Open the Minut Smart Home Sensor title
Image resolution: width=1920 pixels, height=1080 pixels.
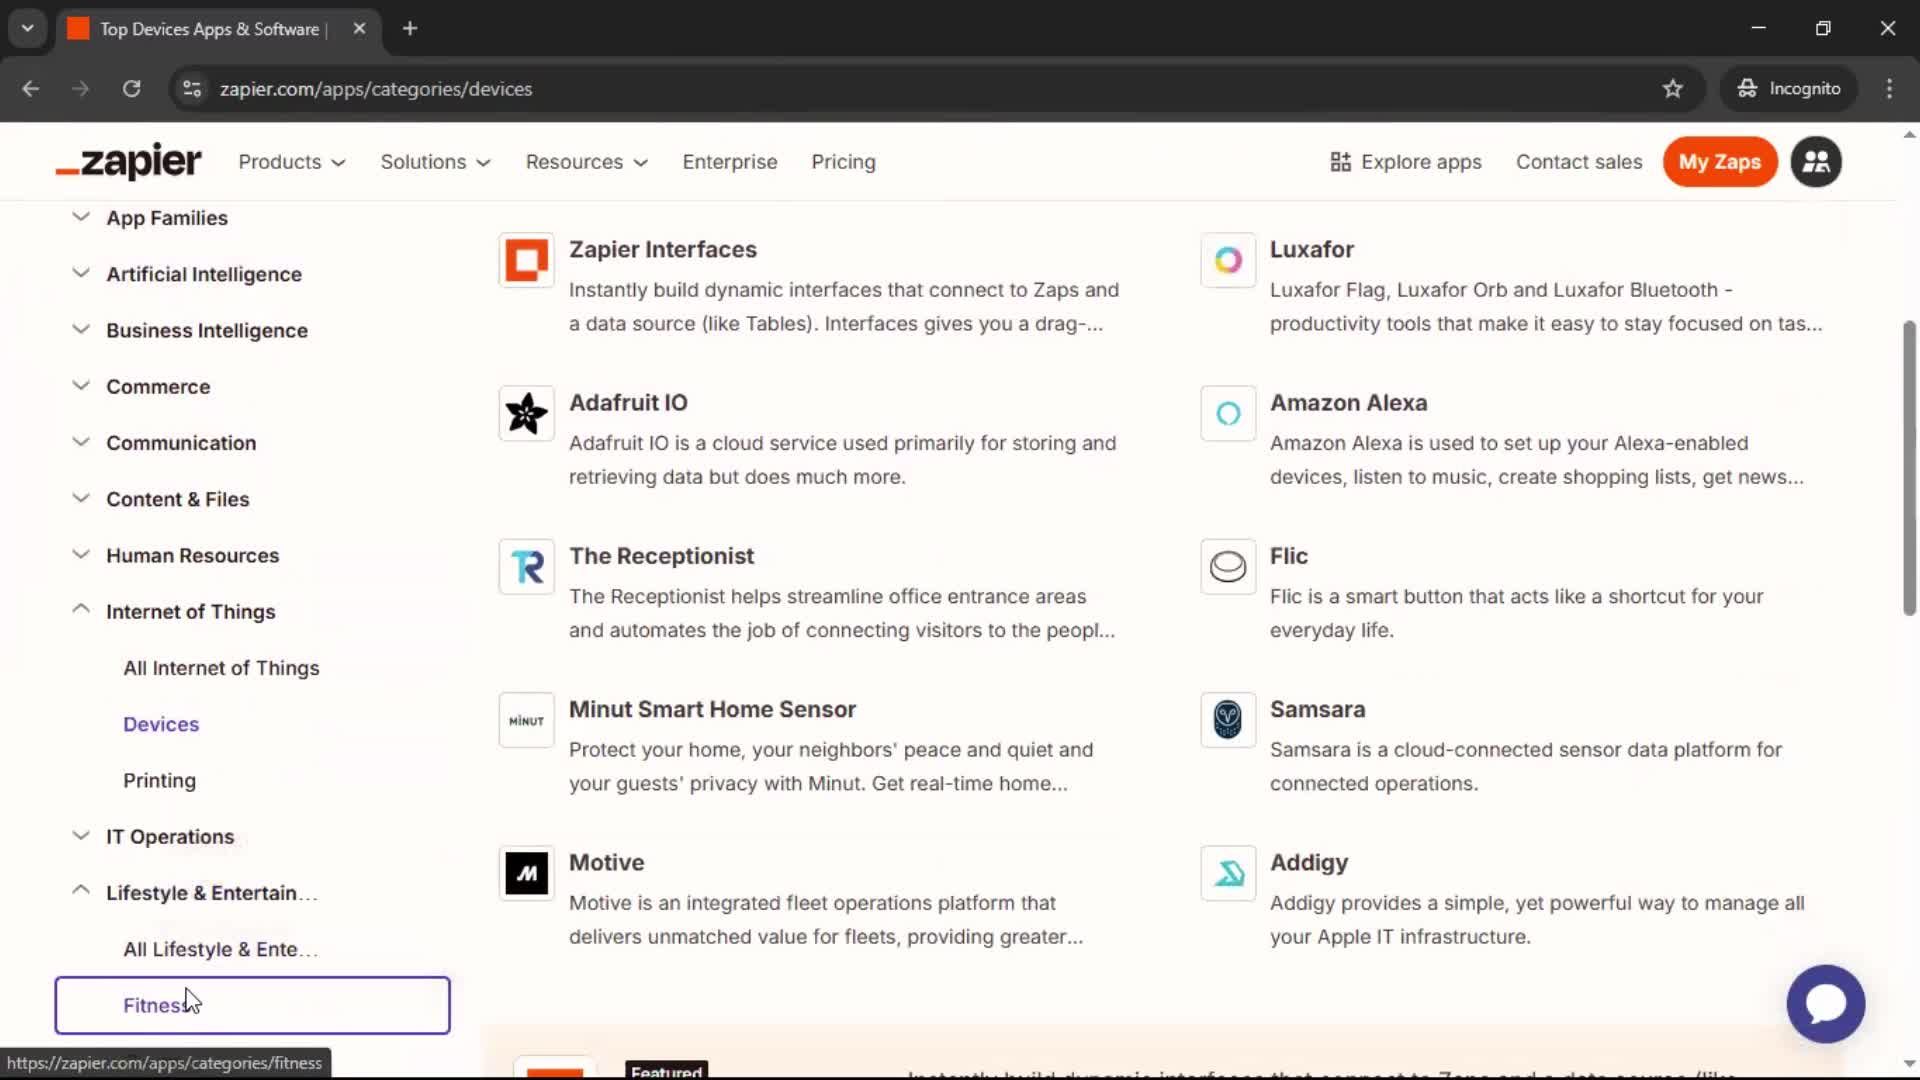tap(712, 709)
